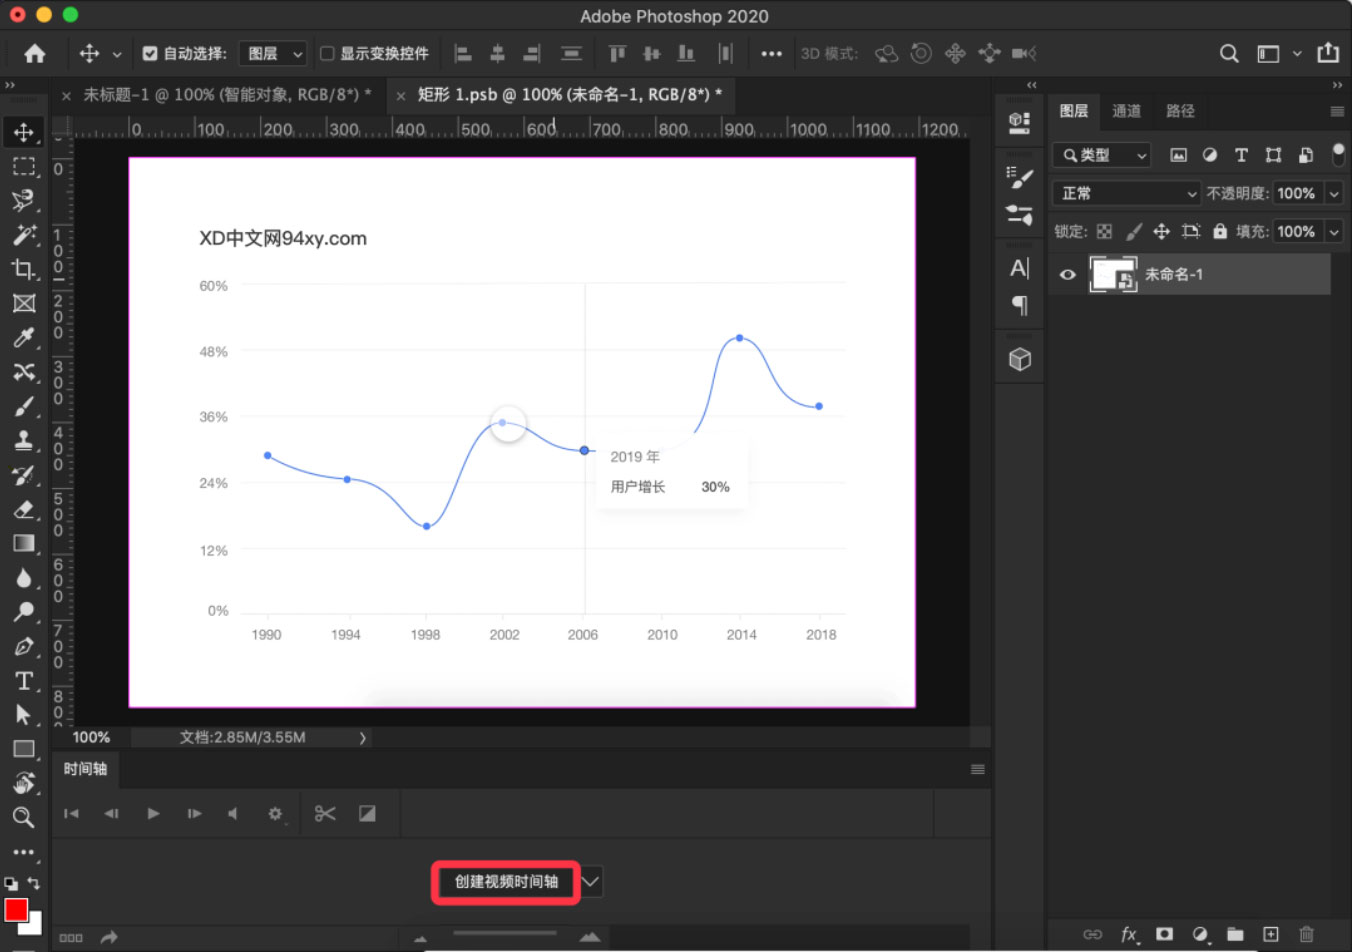The image size is (1352, 952).
Task: Toggle lock image pixels brush icon
Action: (1133, 231)
